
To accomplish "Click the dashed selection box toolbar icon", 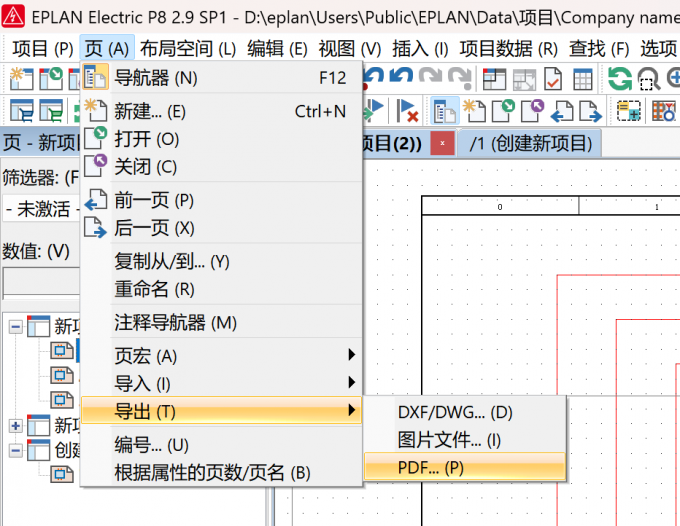I will point(629,111).
